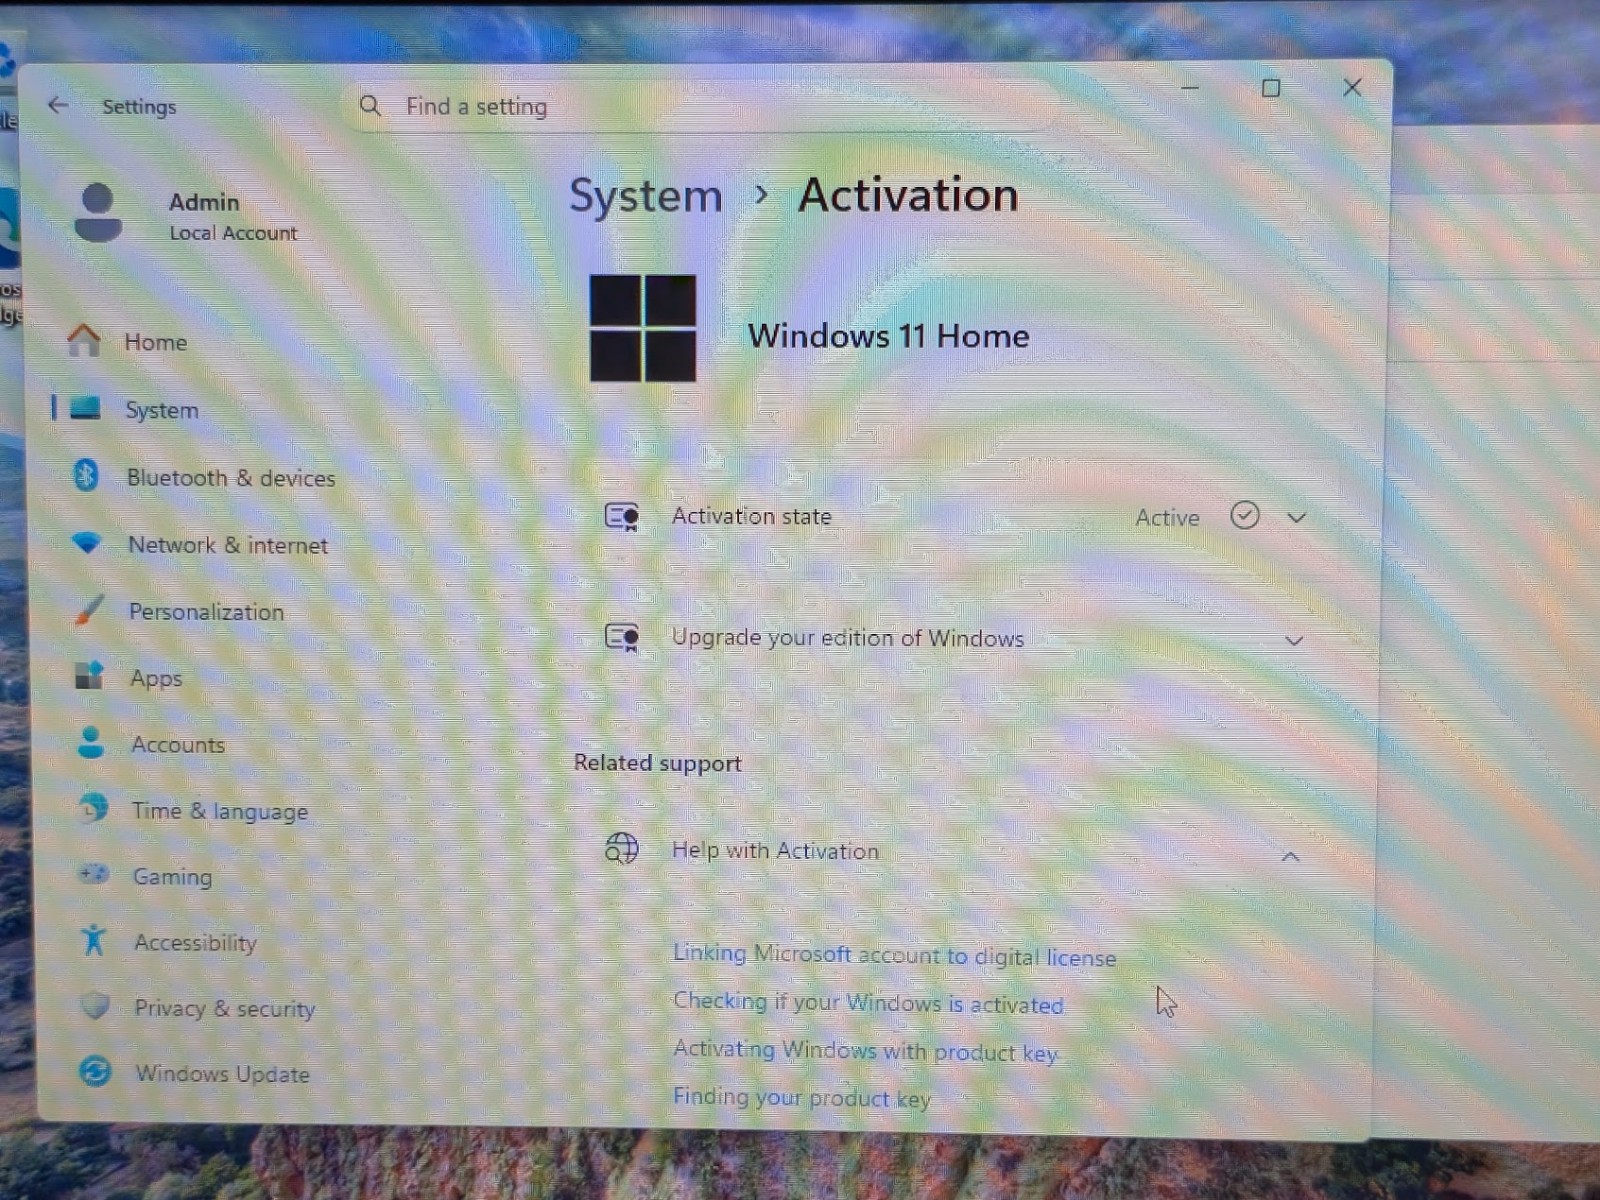Open Linking Microsoft account to digital license
The height and width of the screenshot is (1200, 1600).
[x=894, y=955]
